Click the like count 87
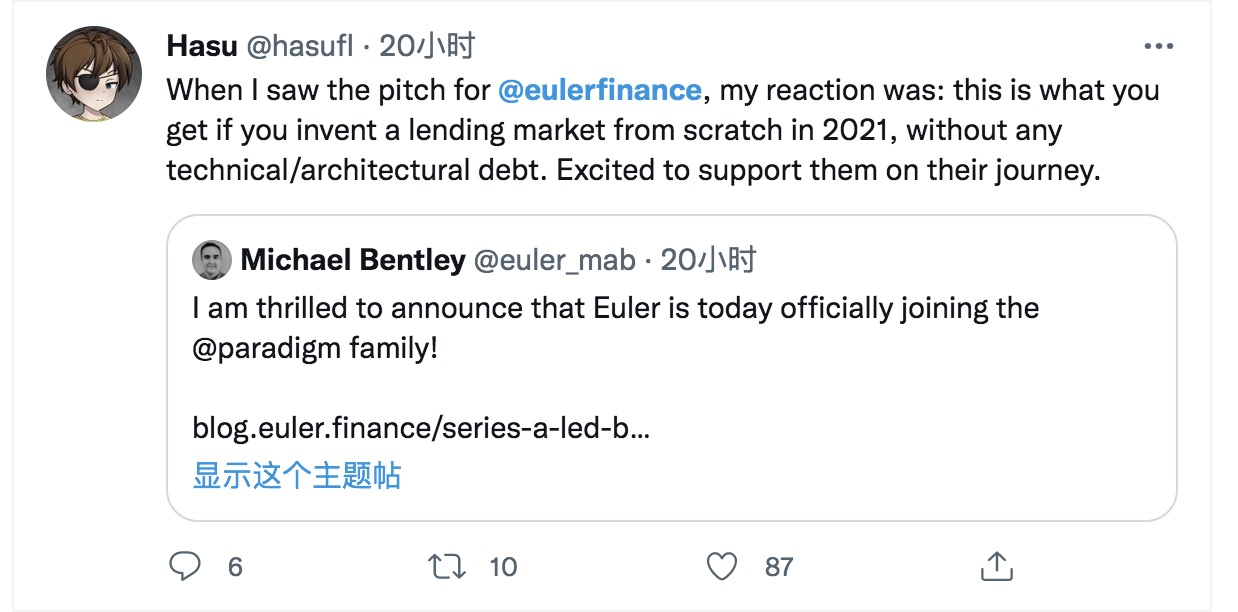 (779, 567)
